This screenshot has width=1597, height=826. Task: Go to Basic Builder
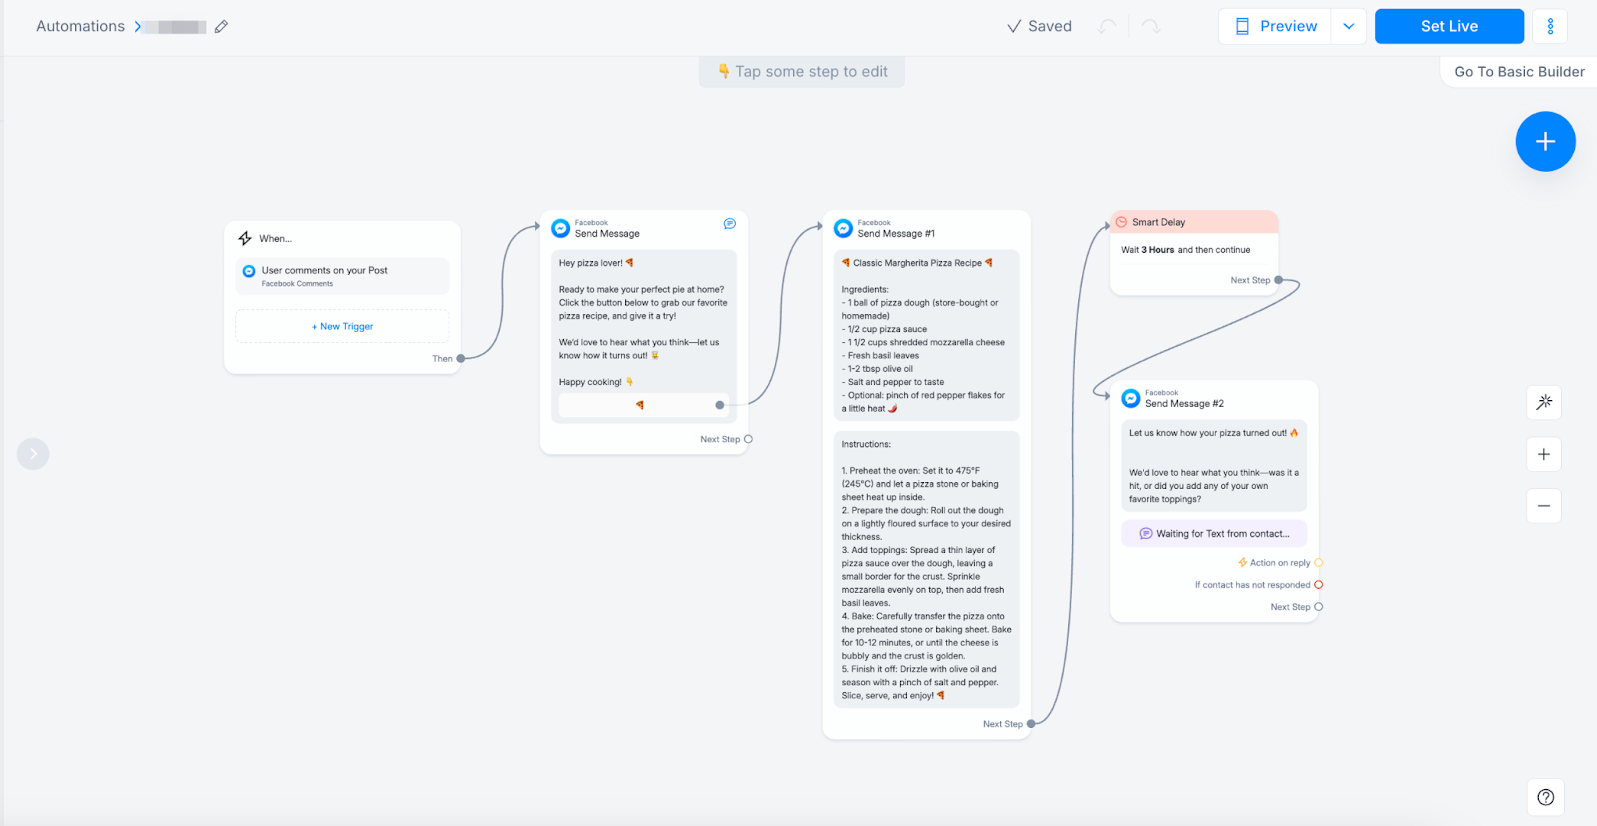(x=1519, y=72)
